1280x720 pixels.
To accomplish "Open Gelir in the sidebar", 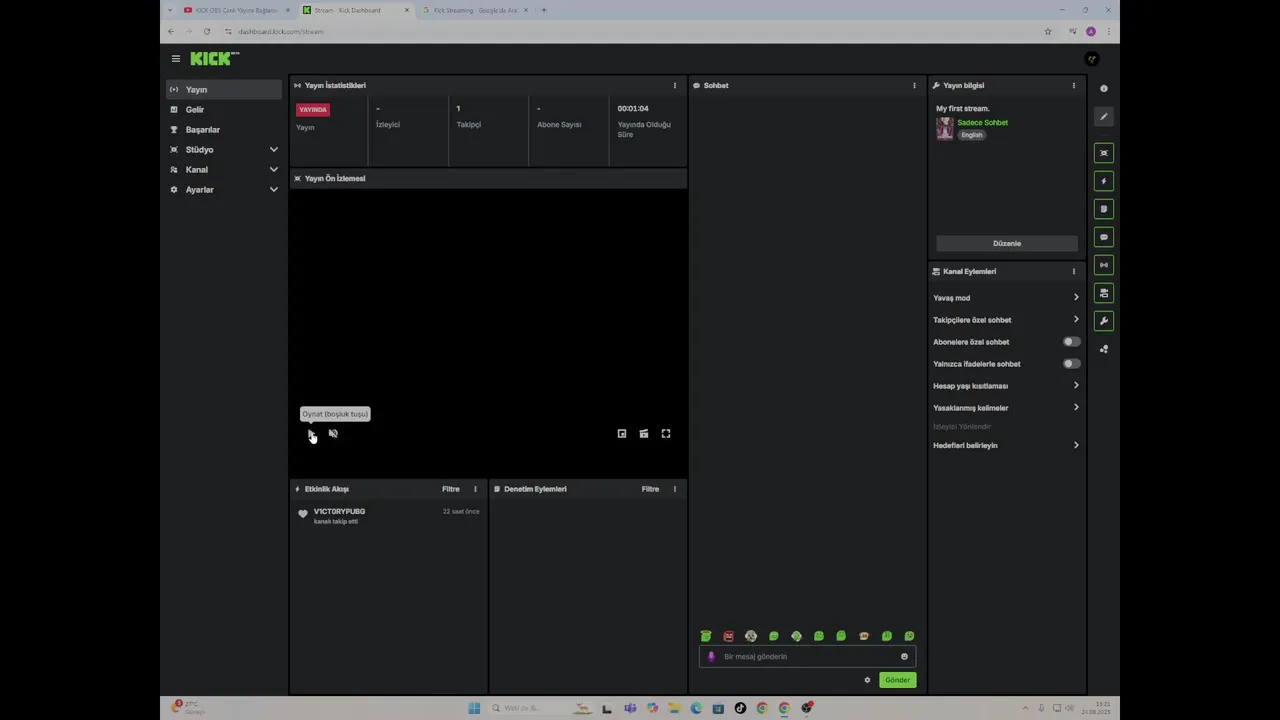I will 224,110.
